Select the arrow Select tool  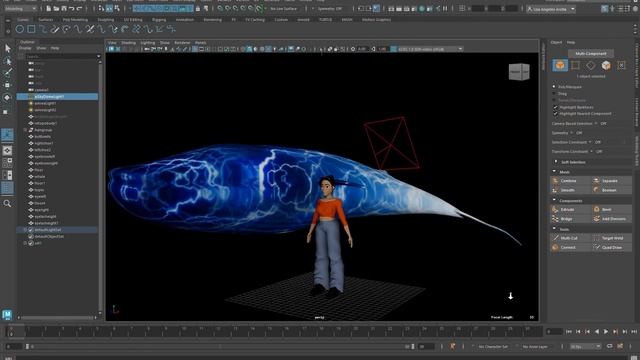pyautogui.click(x=7, y=49)
